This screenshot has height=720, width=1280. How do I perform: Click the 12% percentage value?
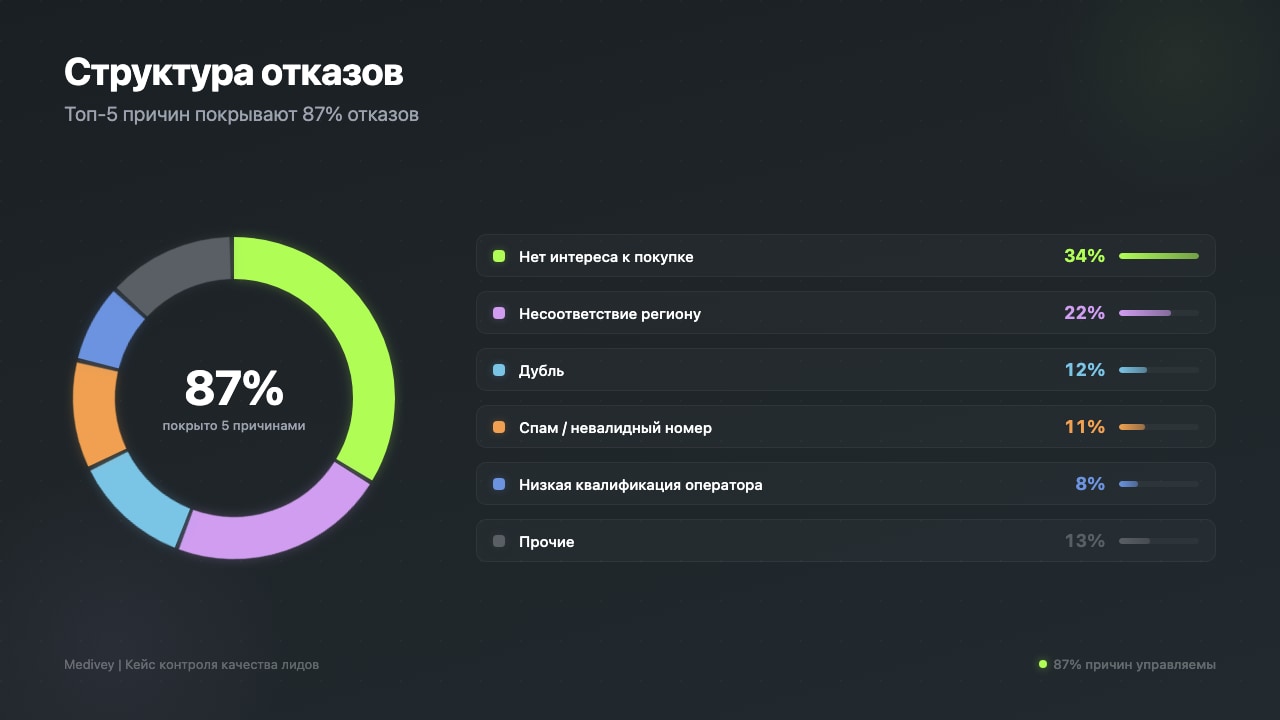coord(1084,370)
